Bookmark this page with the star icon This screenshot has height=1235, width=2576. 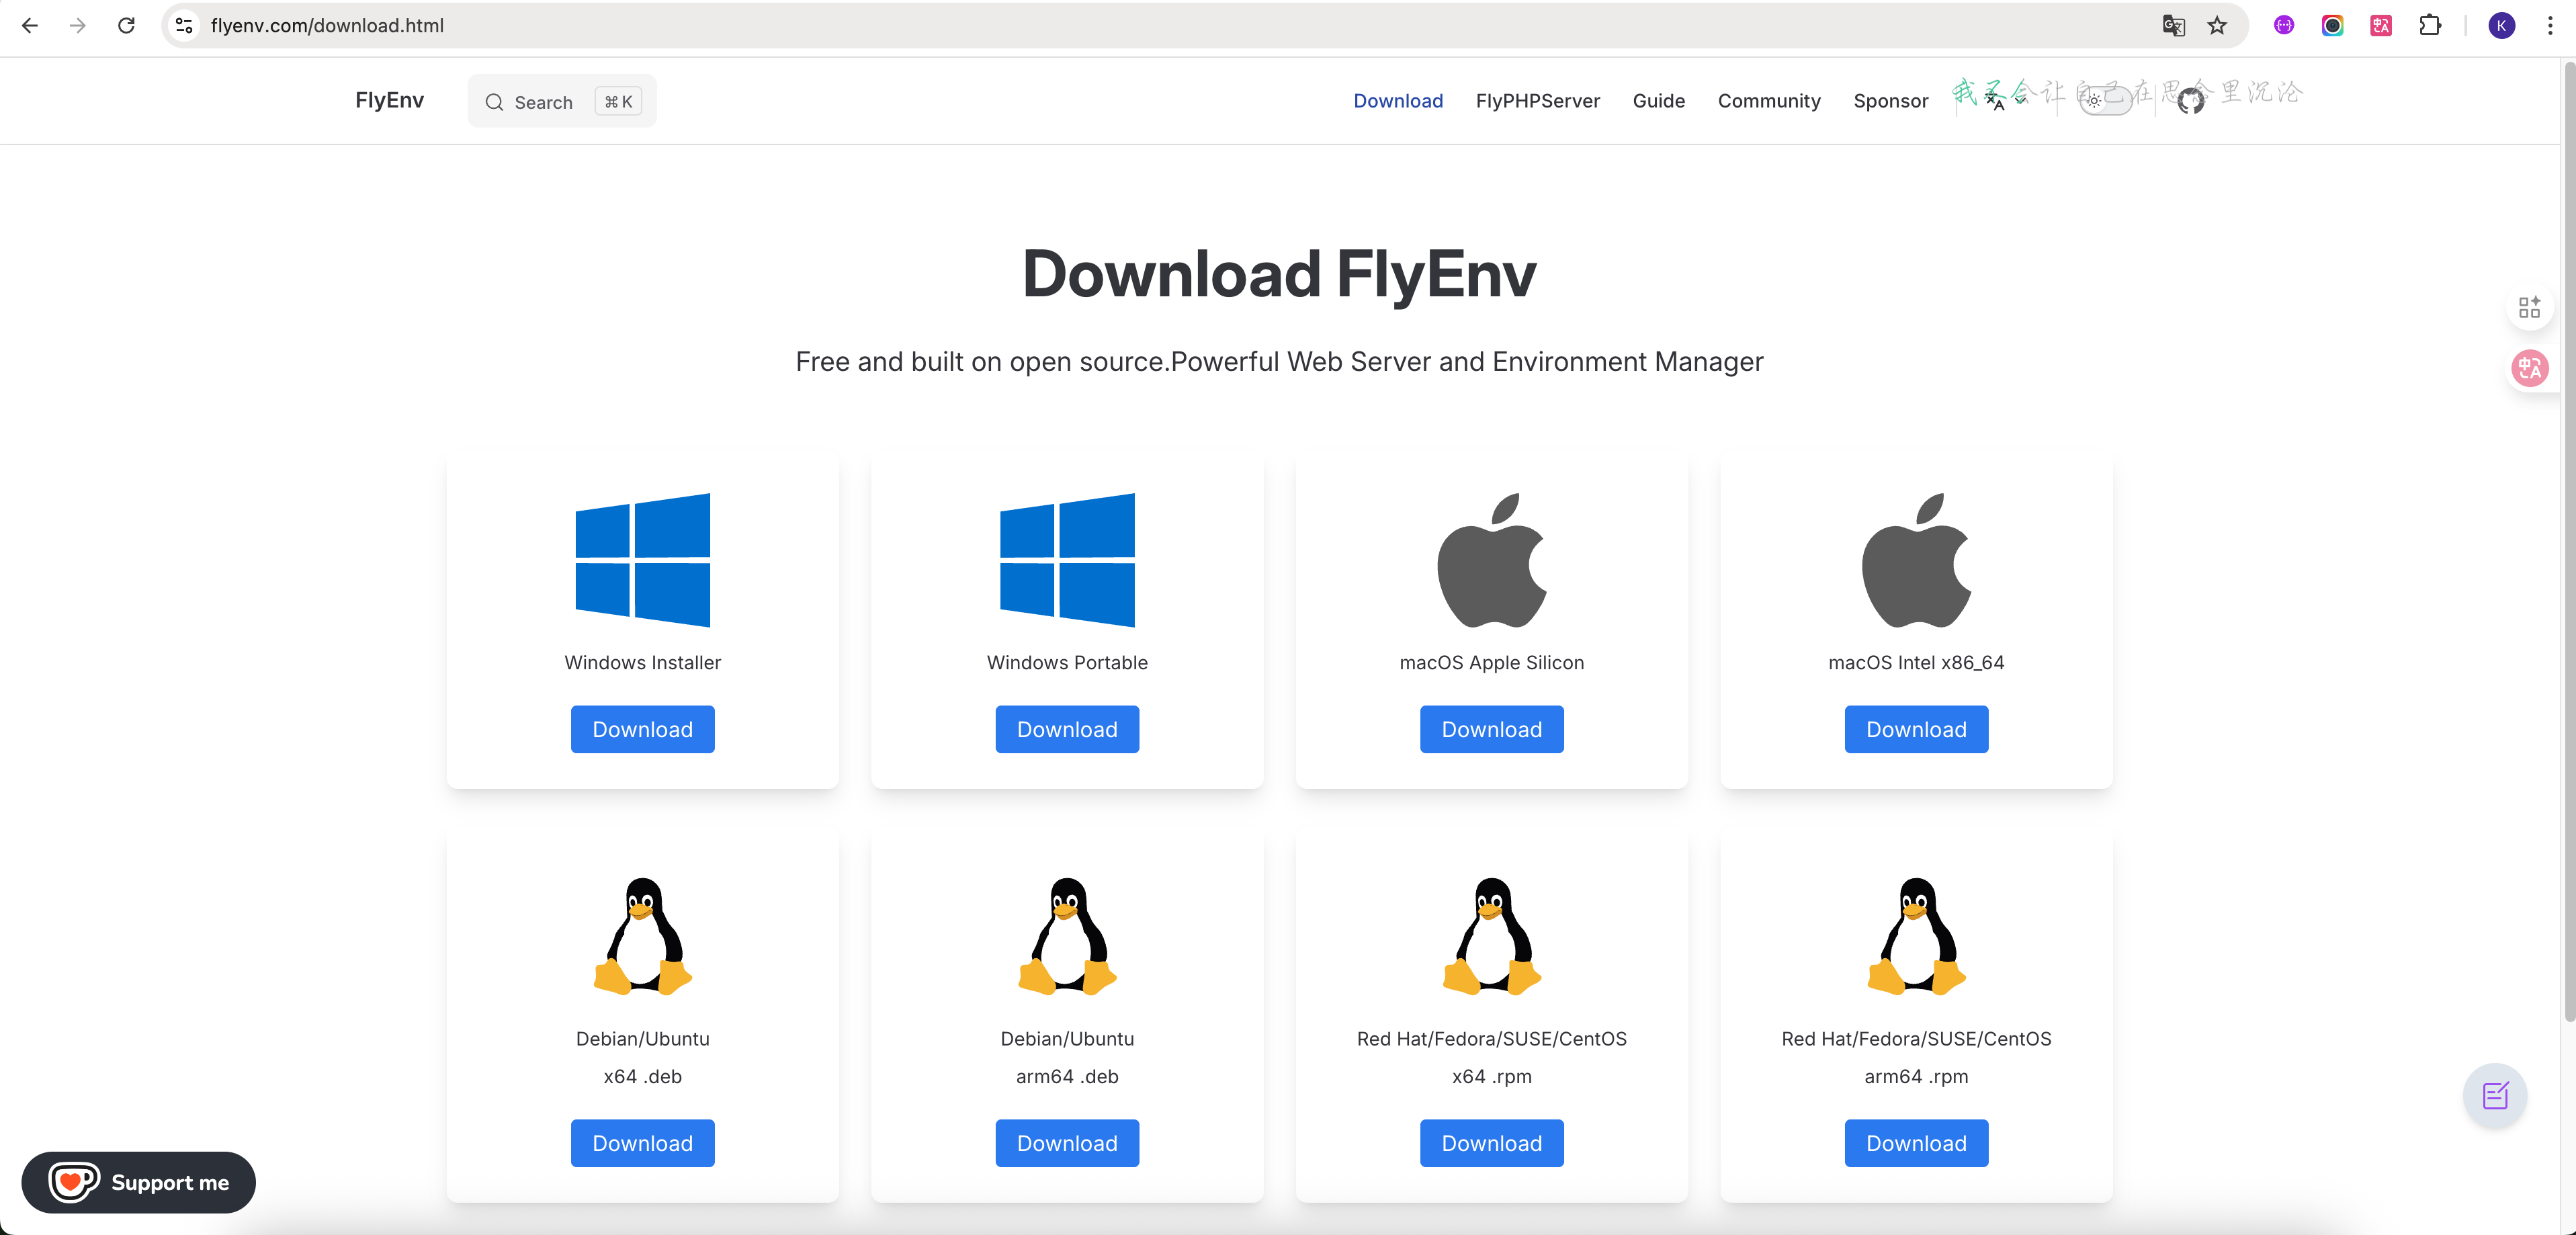tap(2217, 26)
